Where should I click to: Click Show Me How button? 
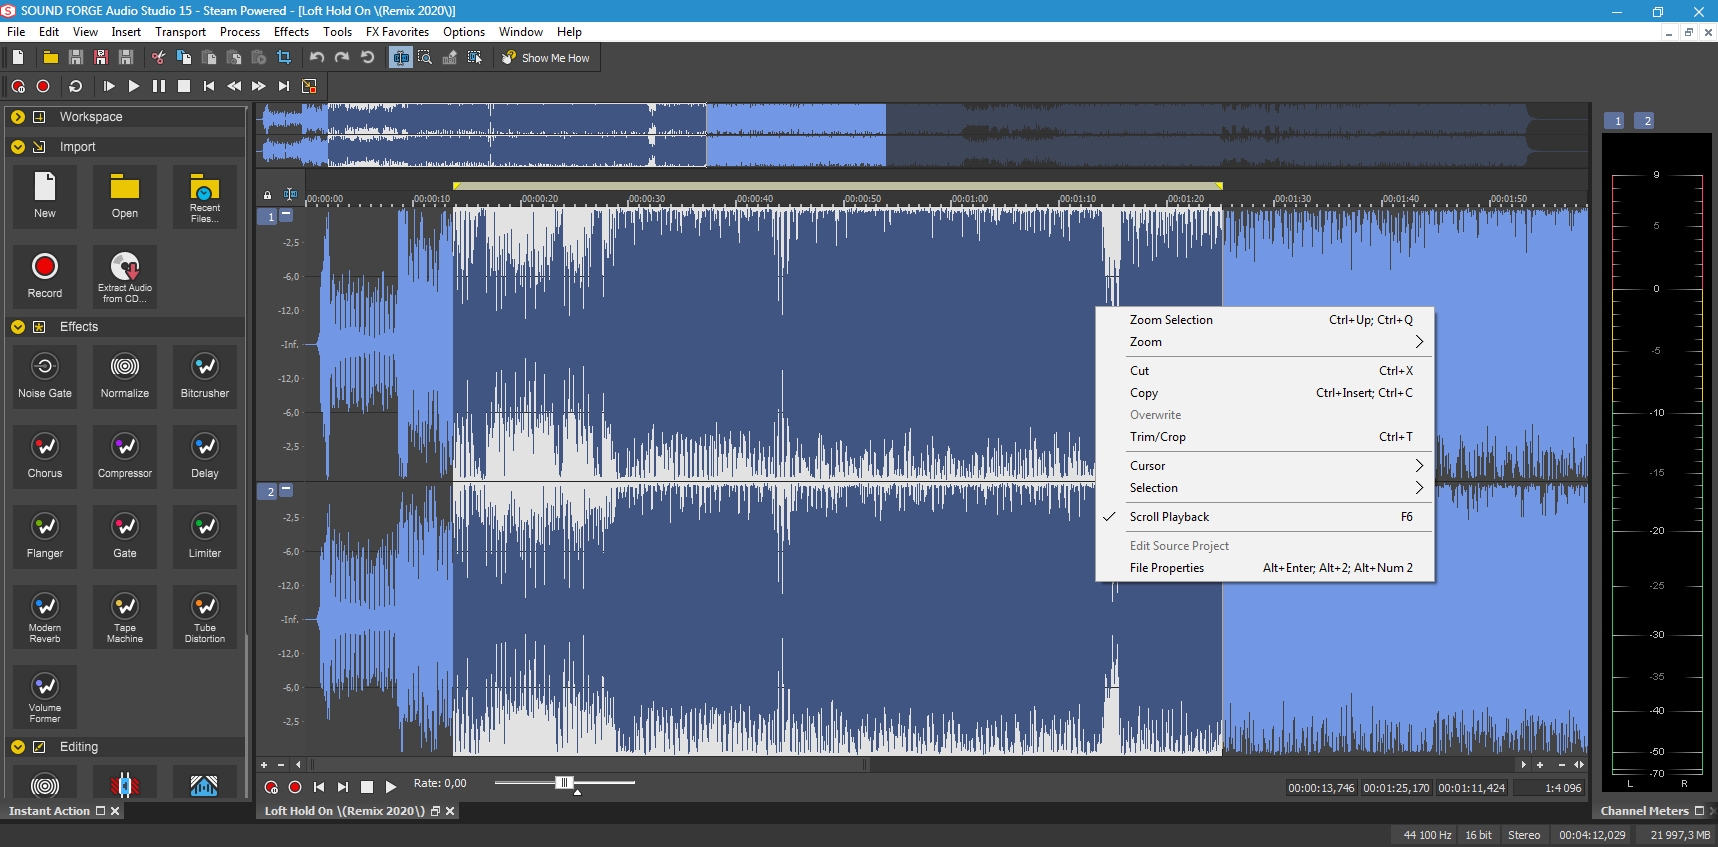click(x=546, y=58)
